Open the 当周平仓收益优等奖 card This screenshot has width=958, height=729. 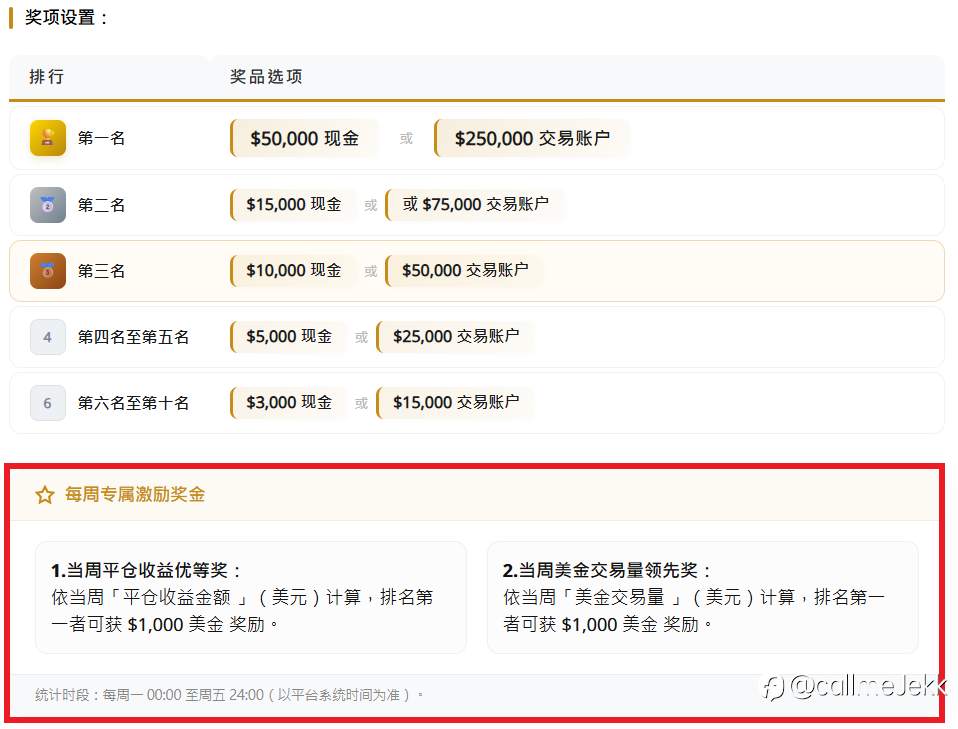pyautogui.click(x=250, y=597)
